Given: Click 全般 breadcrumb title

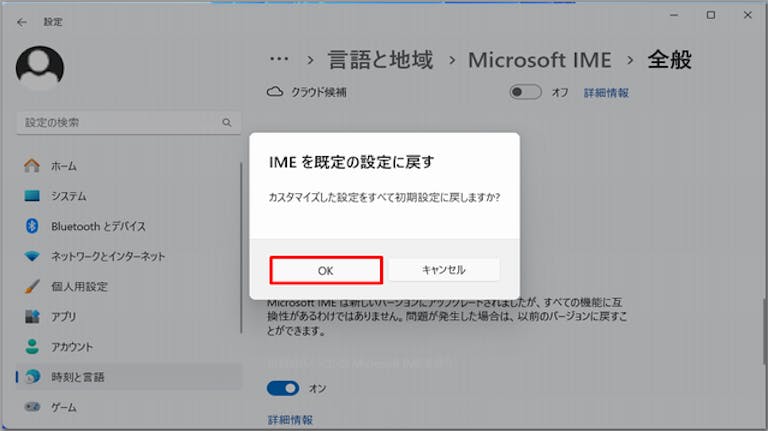Looking at the screenshot, I should [x=670, y=60].
